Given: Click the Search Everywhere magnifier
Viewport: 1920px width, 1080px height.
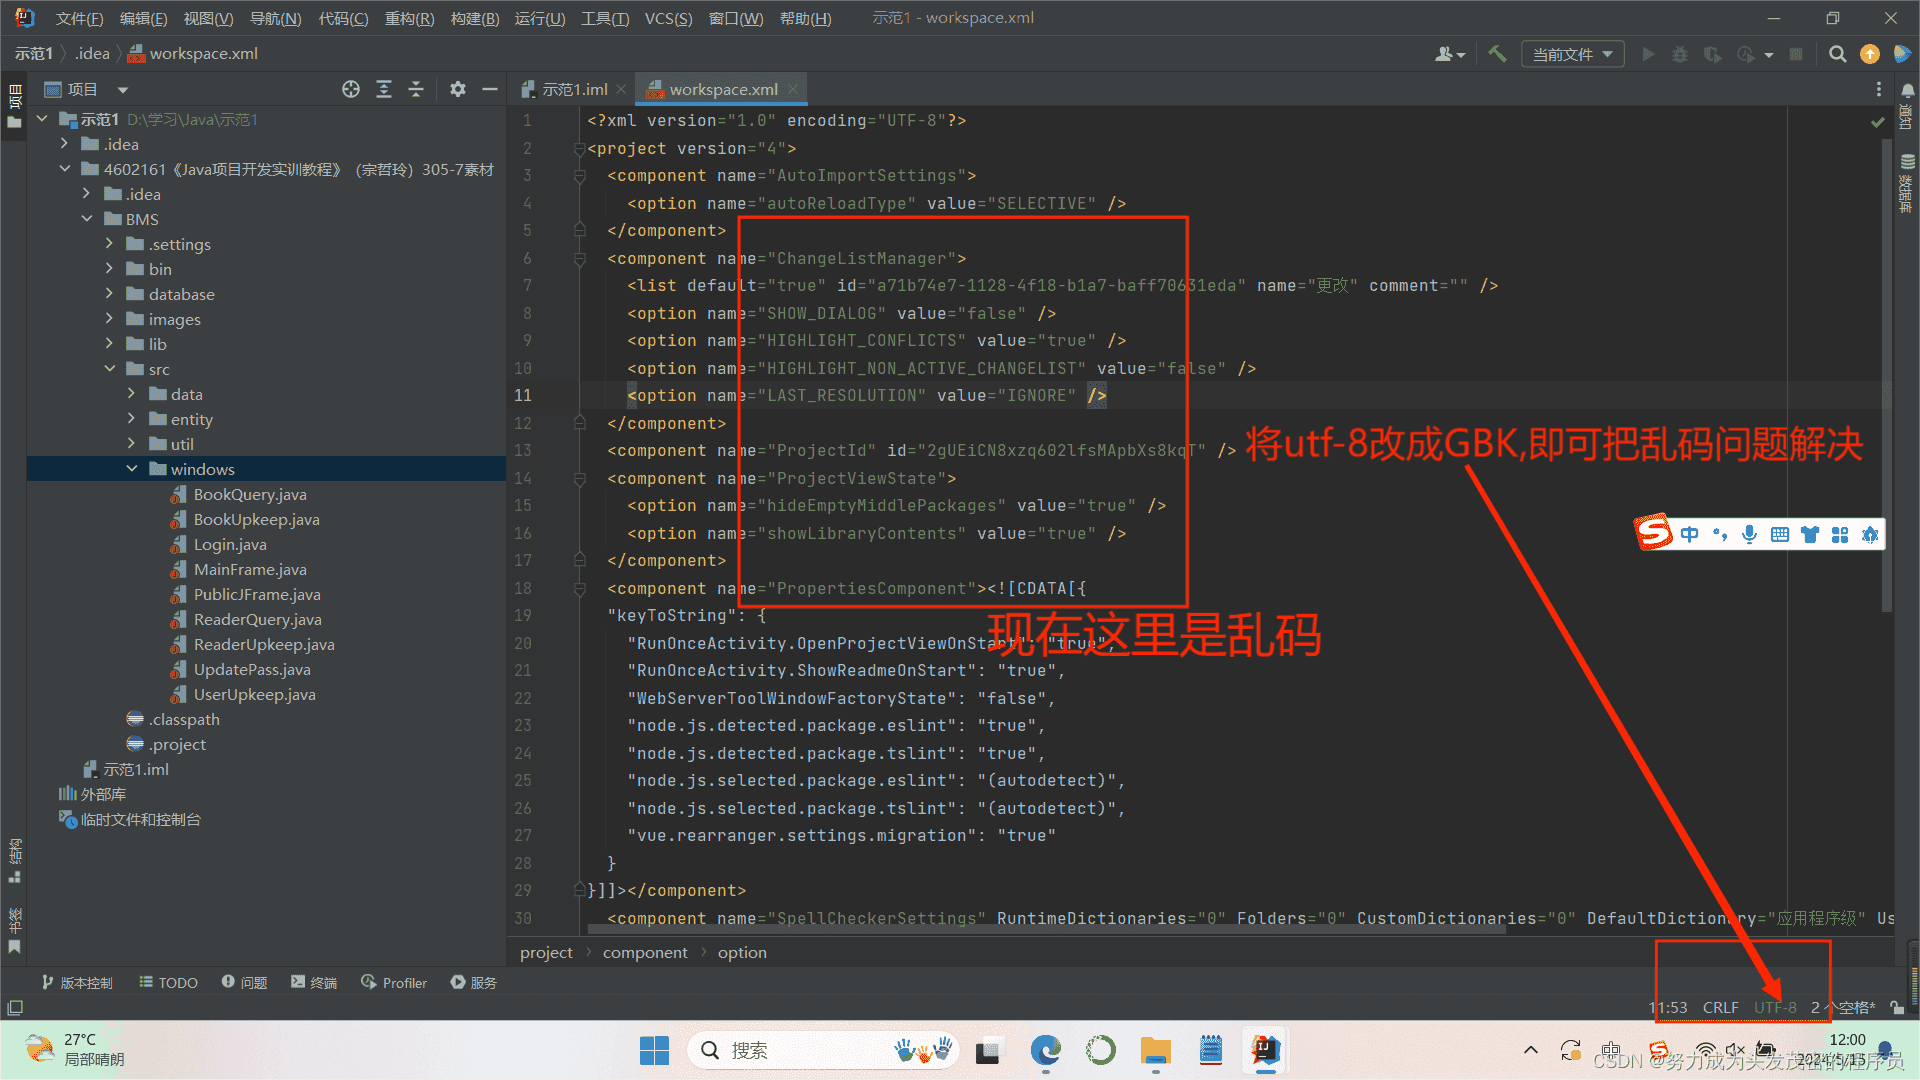Looking at the screenshot, I should [1838, 54].
